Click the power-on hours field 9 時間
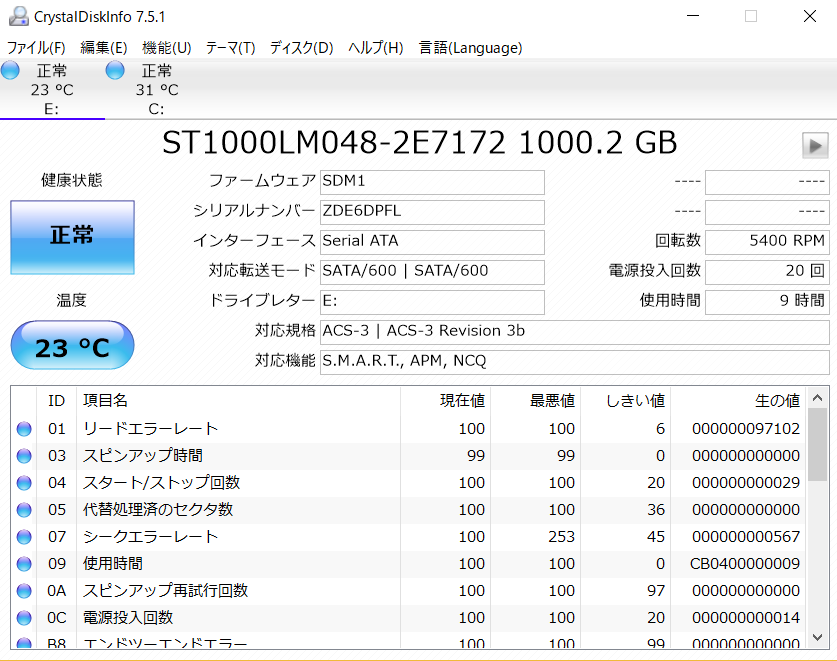This screenshot has width=837, height=661. [x=767, y=302]
